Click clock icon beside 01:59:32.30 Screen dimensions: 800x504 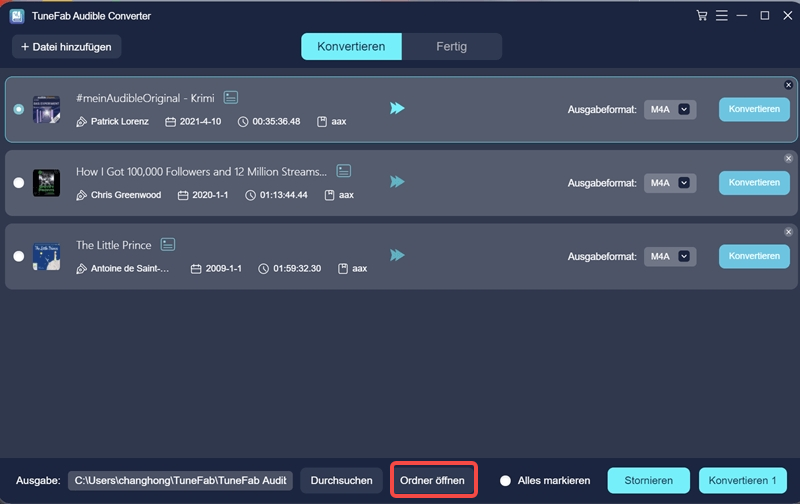(x=263, y=269)
